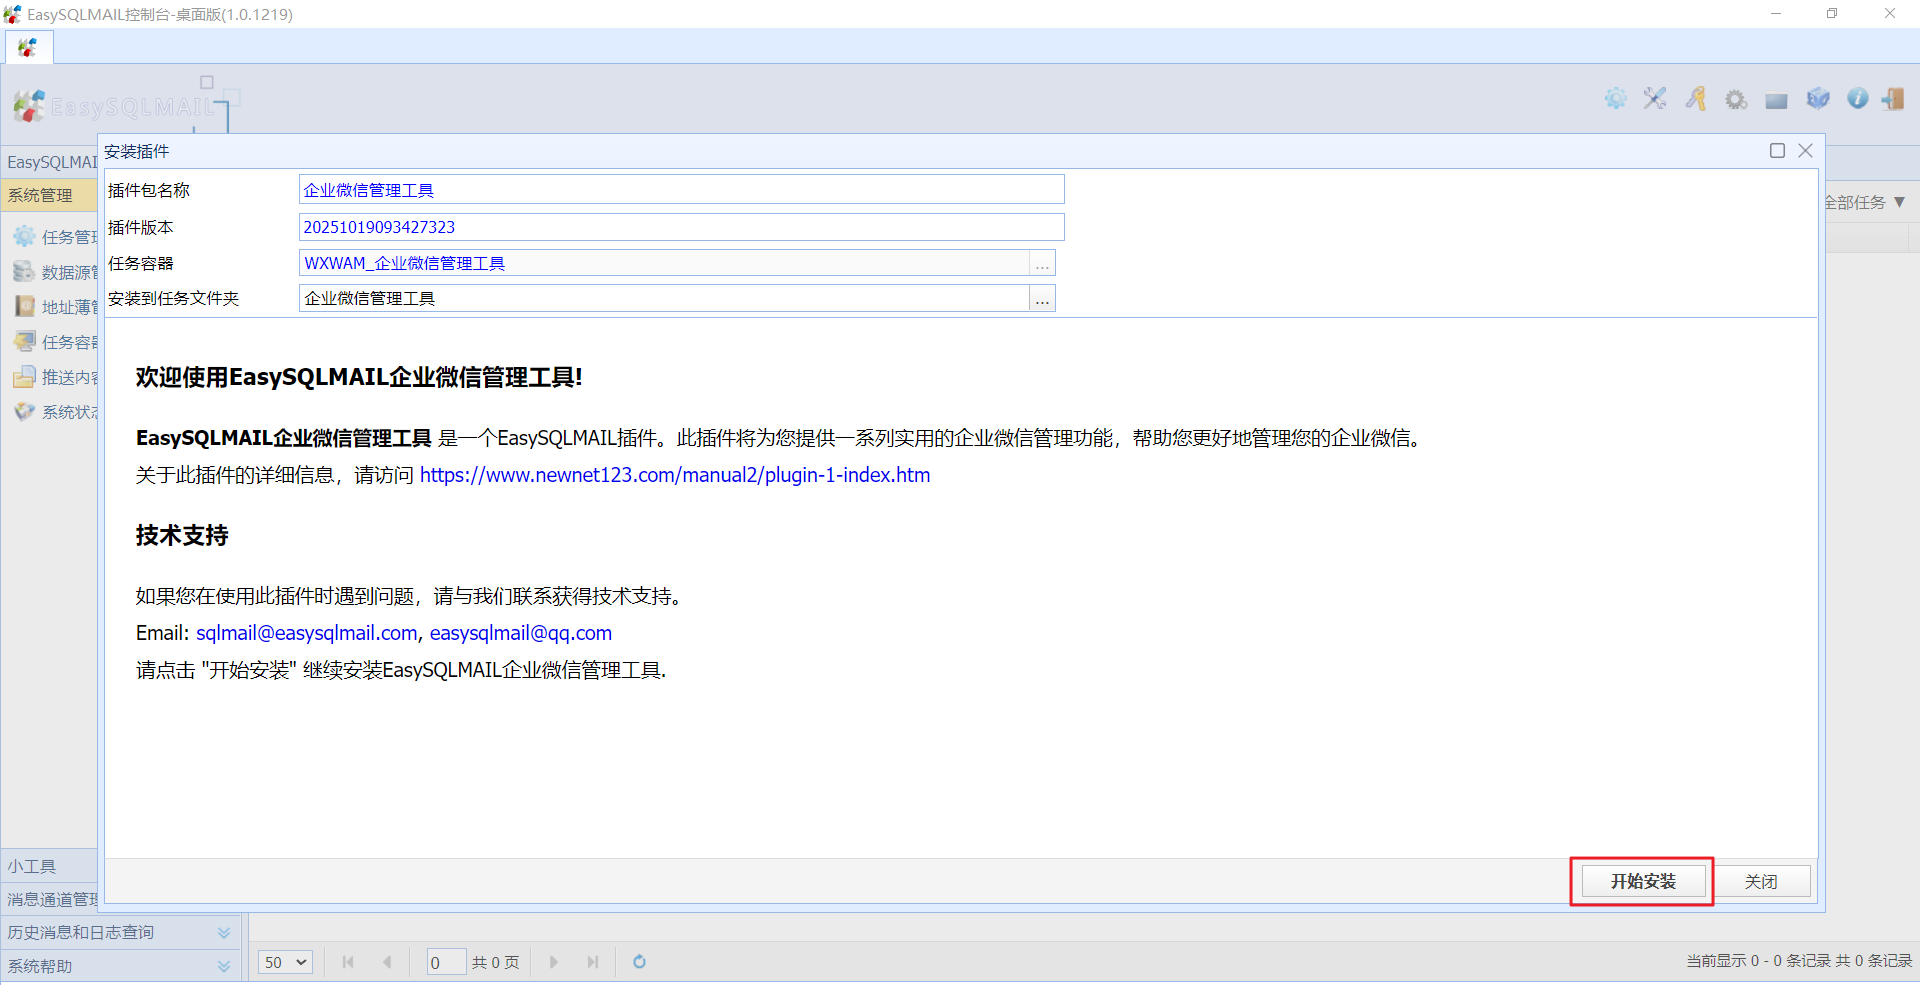Expand the 系统帮助 panel
Screen dimensions: 1920x985
pos(223,966)
